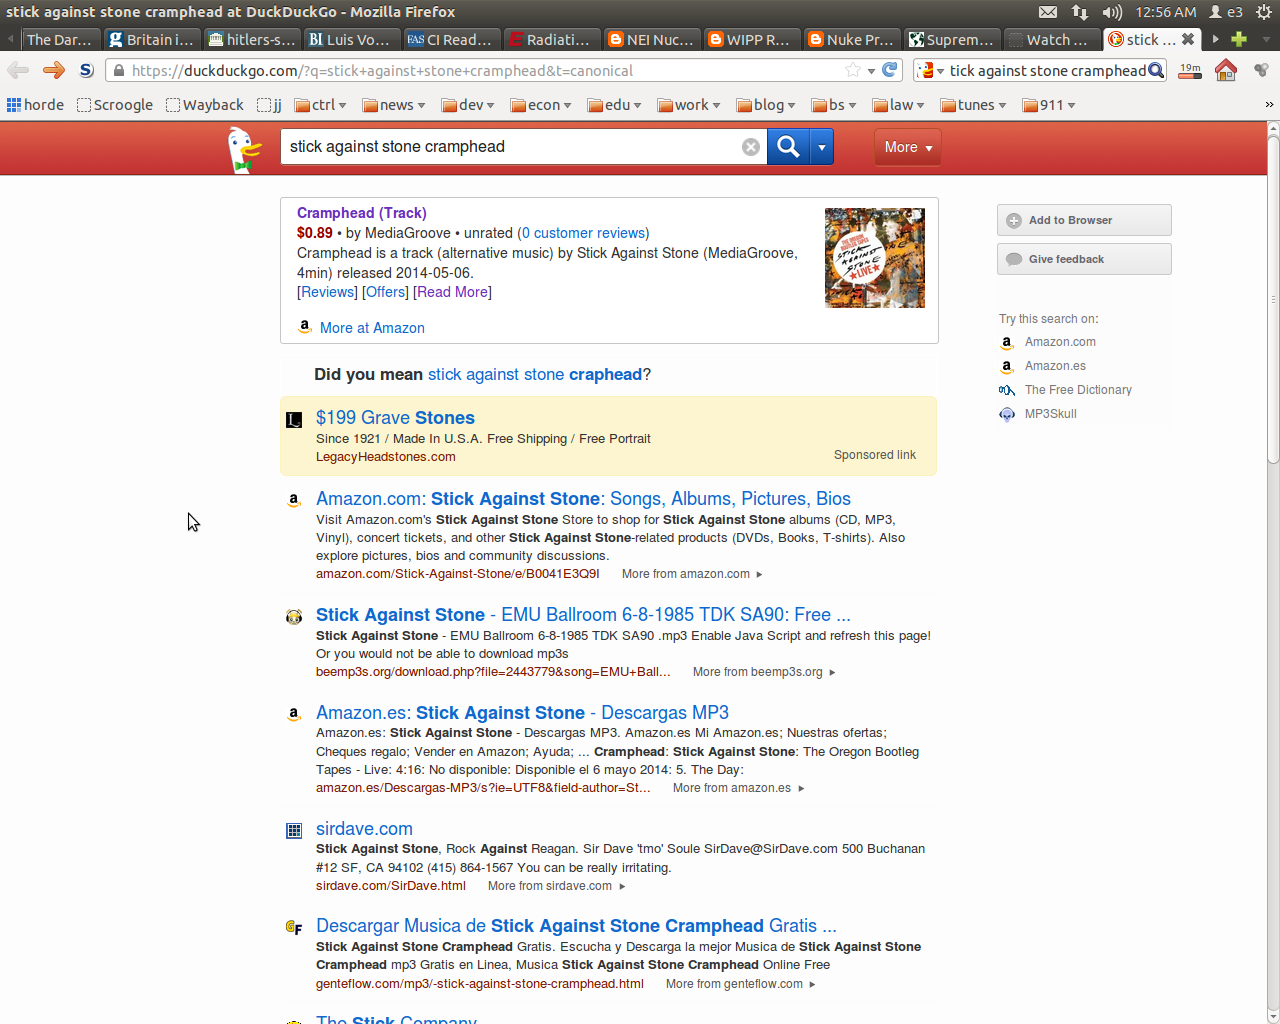This screenshot has width=1280, height=1024.
Task: Open the More dropdown menu
Action: pos(907,147)
